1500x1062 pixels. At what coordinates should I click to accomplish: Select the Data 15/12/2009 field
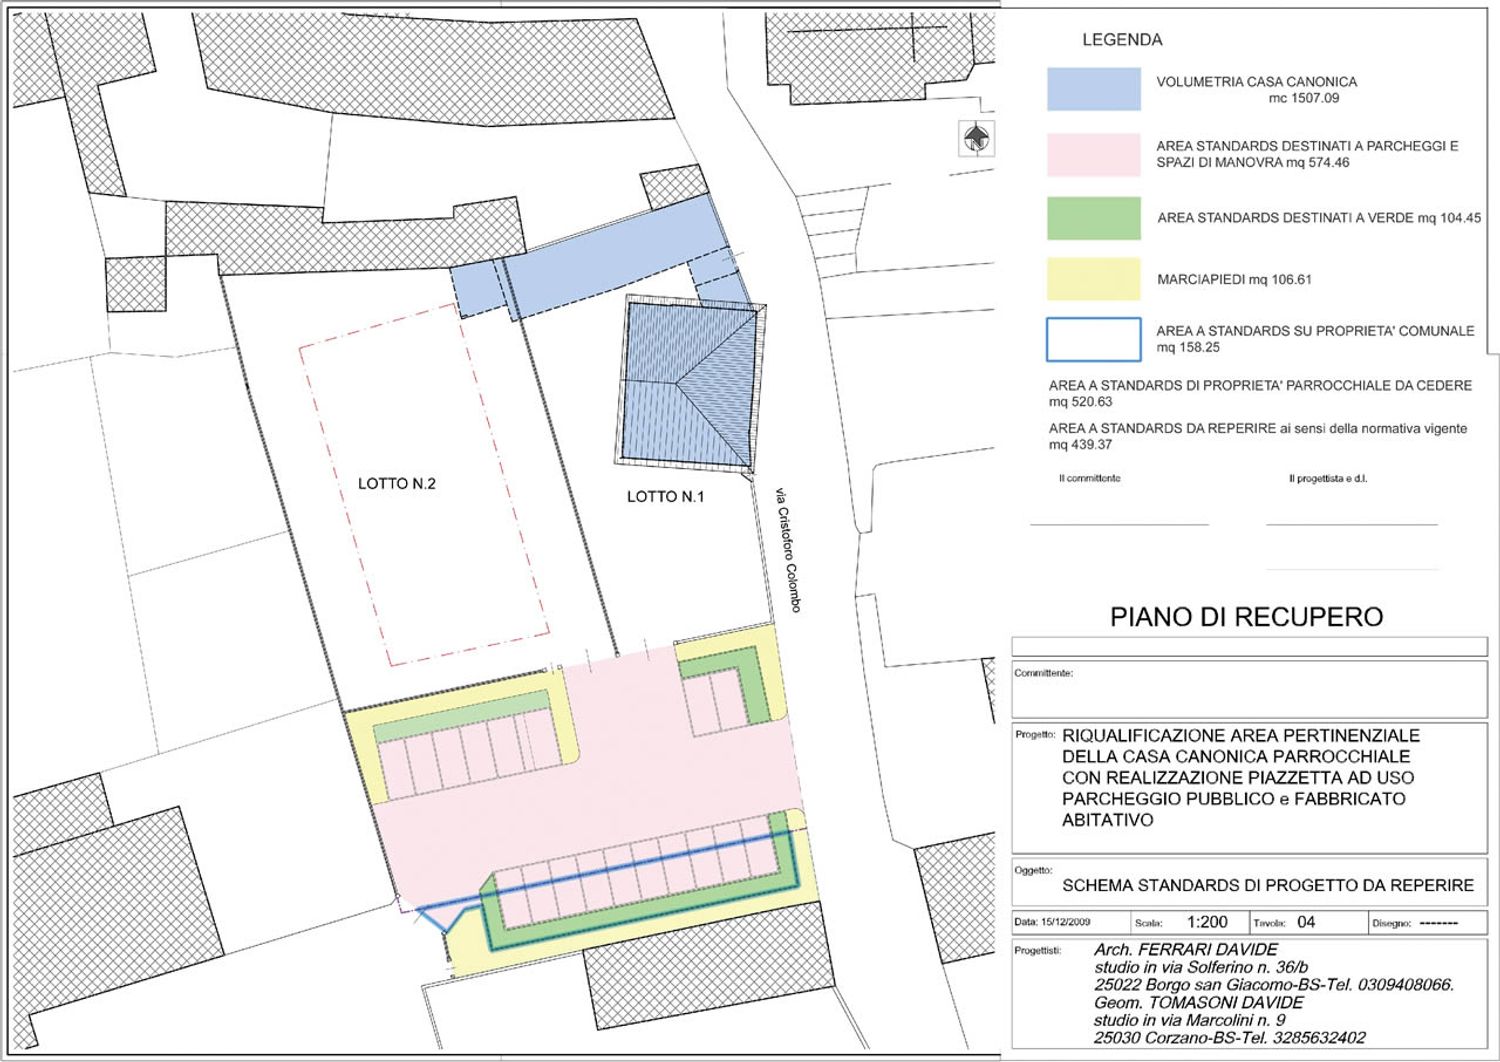coord(1052,923)
